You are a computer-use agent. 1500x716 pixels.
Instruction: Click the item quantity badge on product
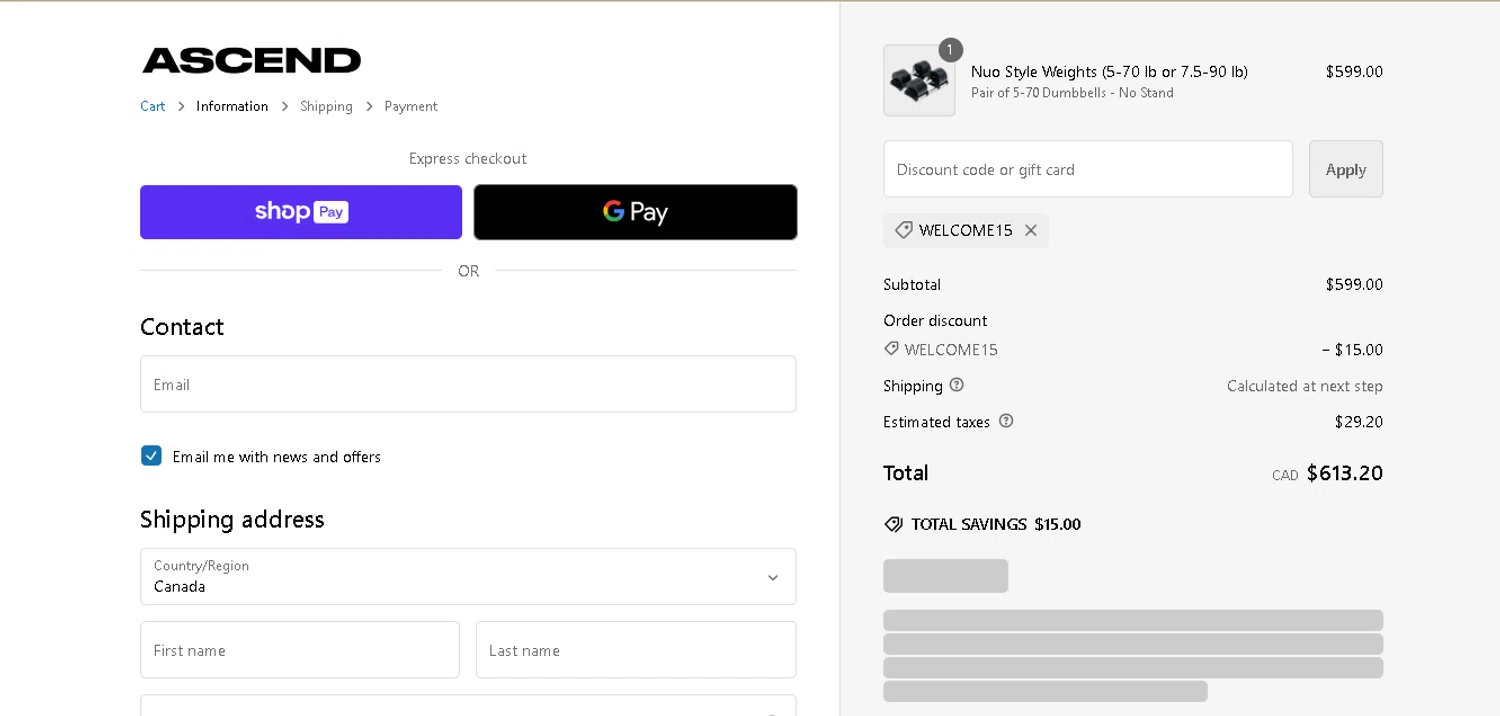click(x=950, y=50)
